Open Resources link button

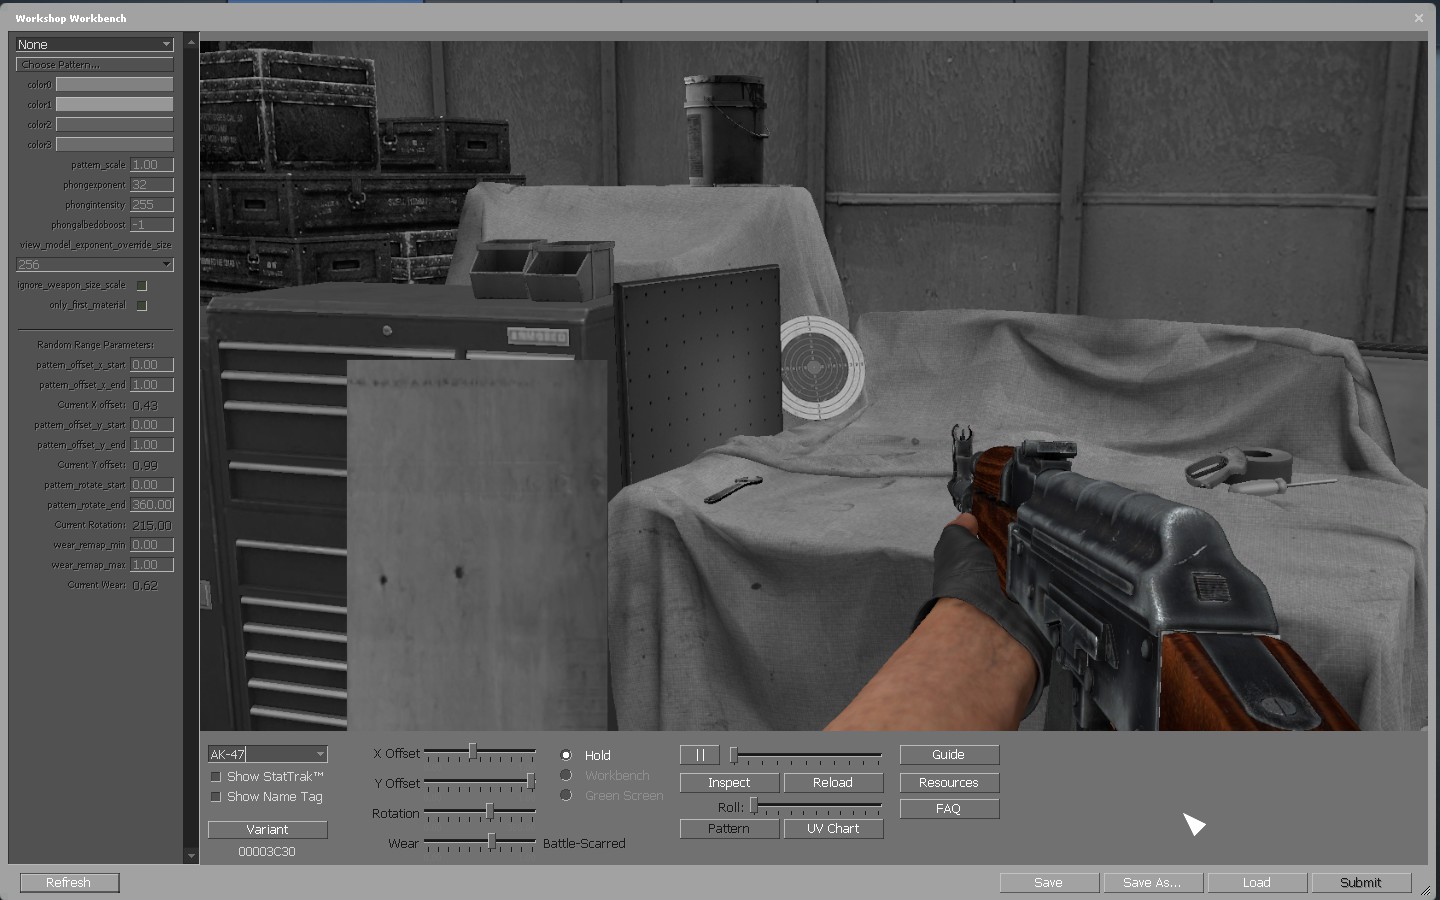coord(949,783)
